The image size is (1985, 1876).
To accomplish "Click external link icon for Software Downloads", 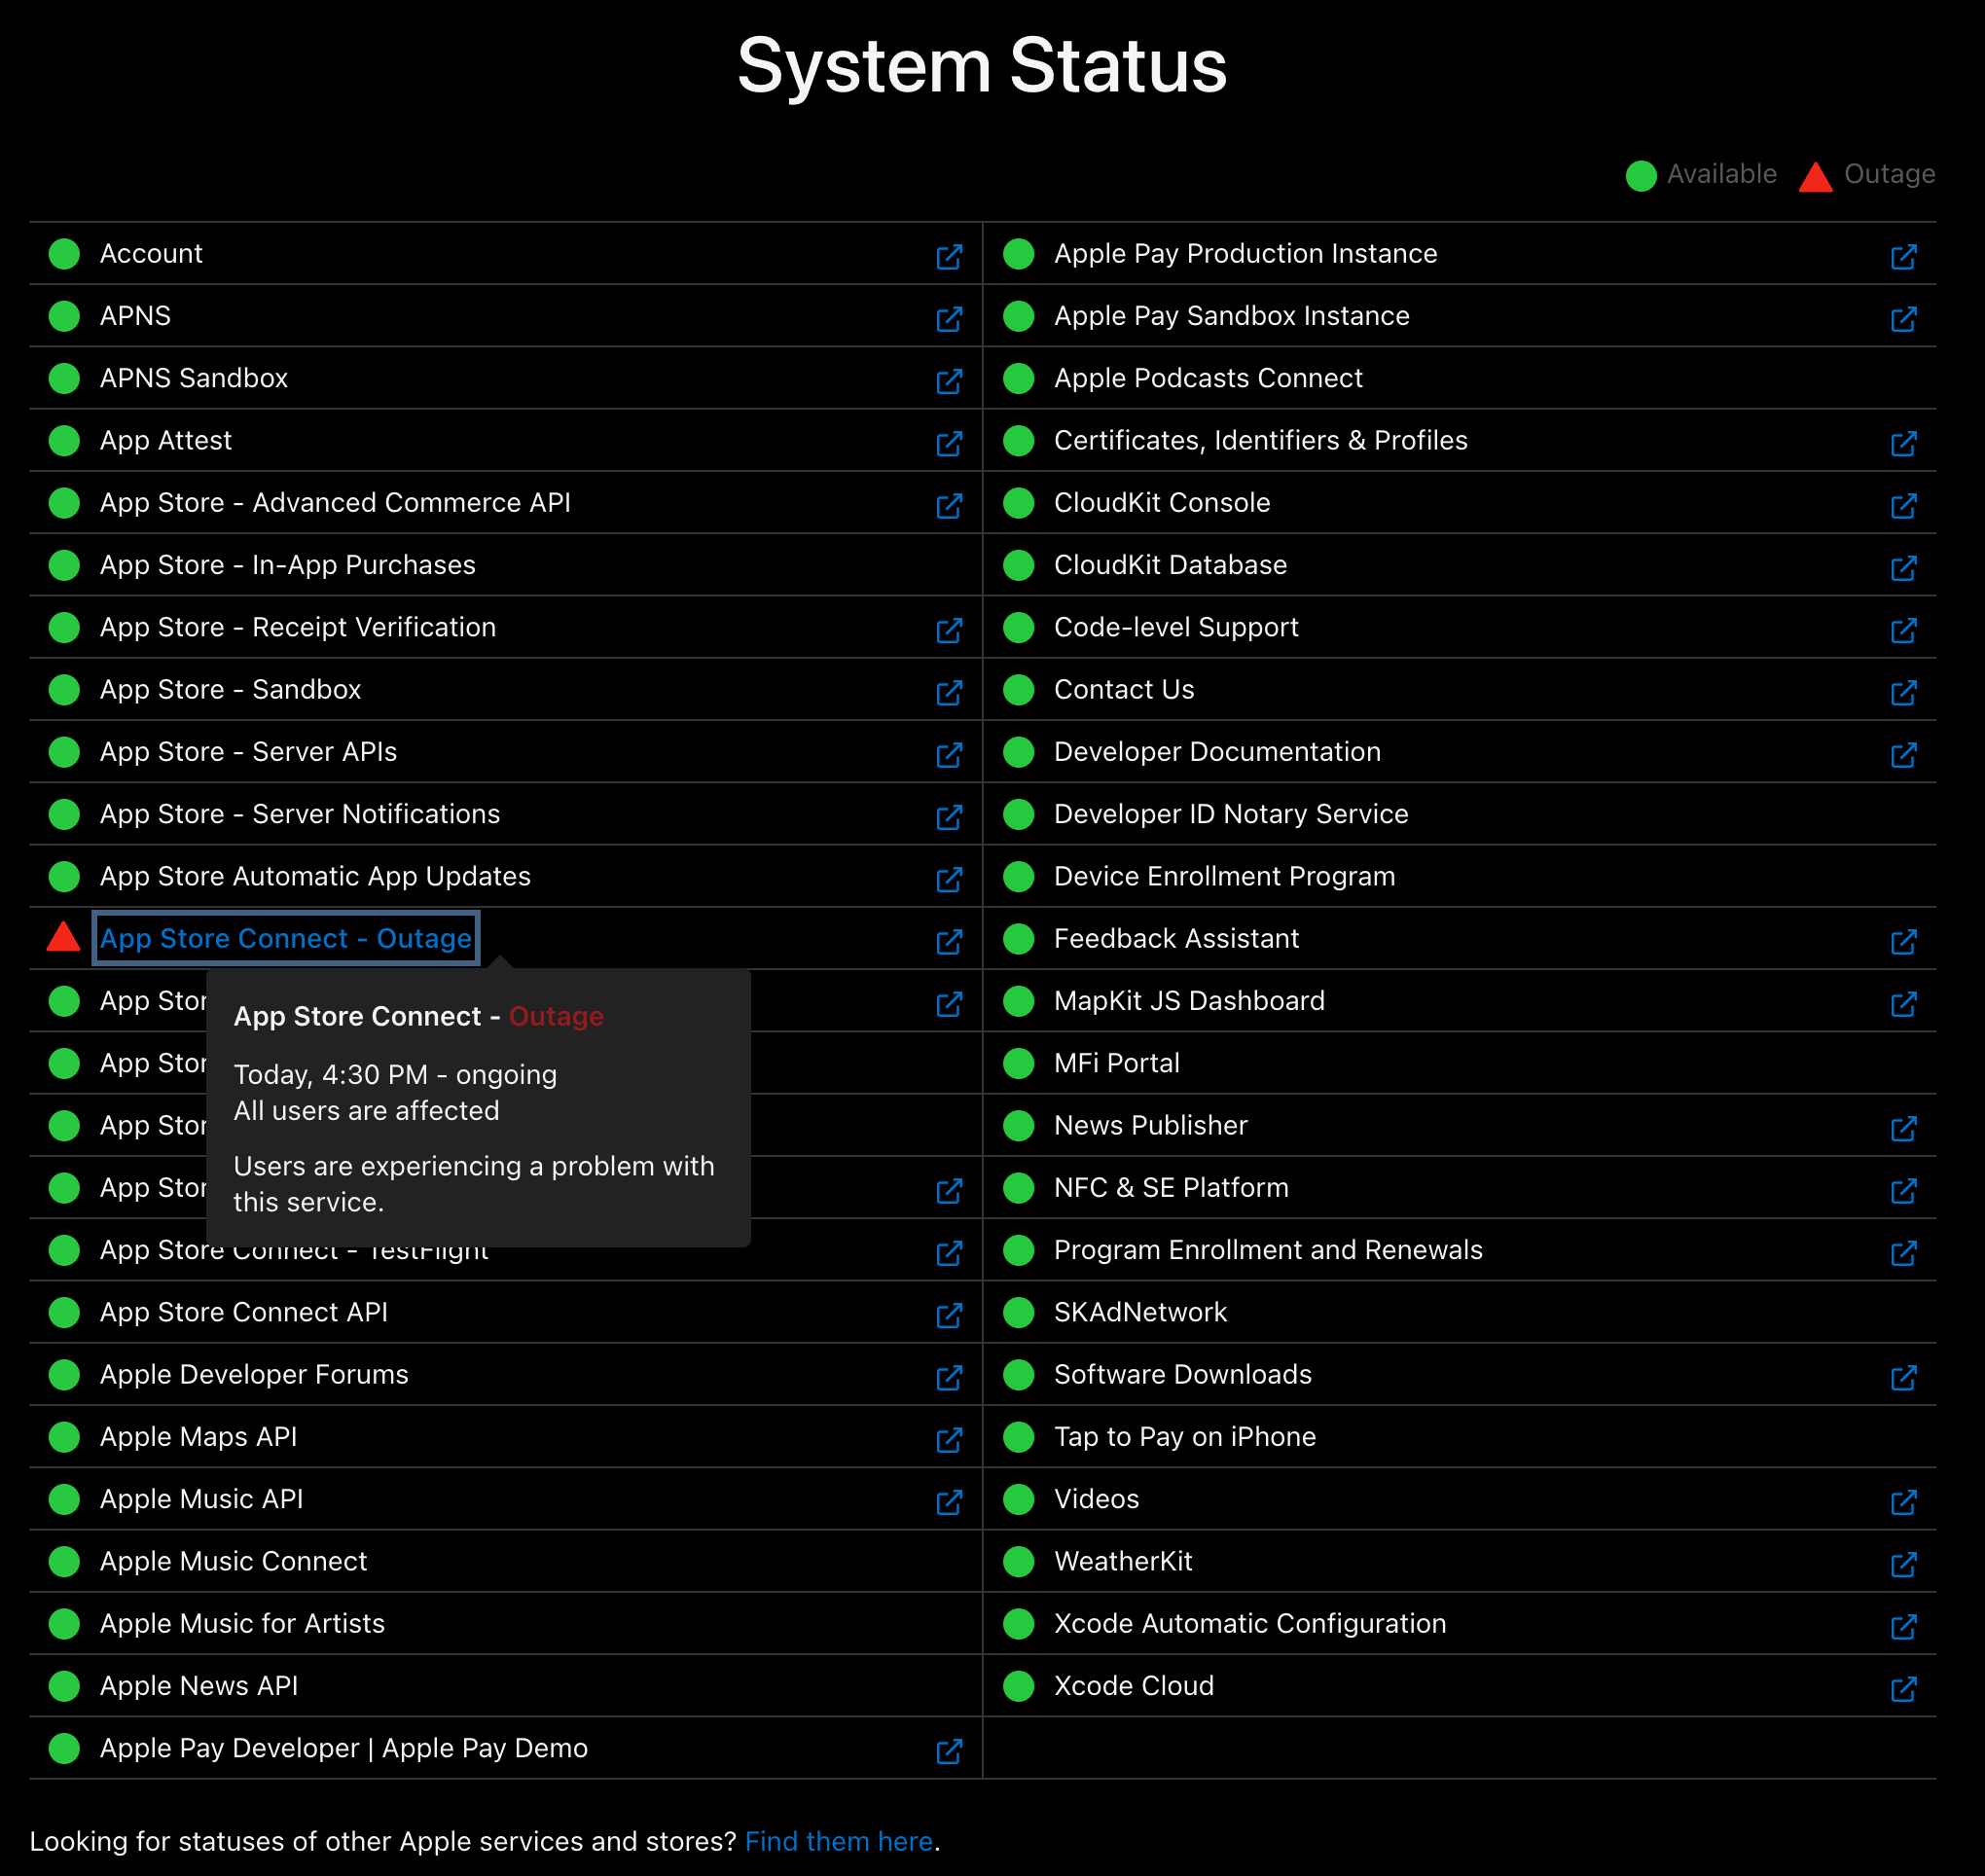I will coord(1903,1377).
